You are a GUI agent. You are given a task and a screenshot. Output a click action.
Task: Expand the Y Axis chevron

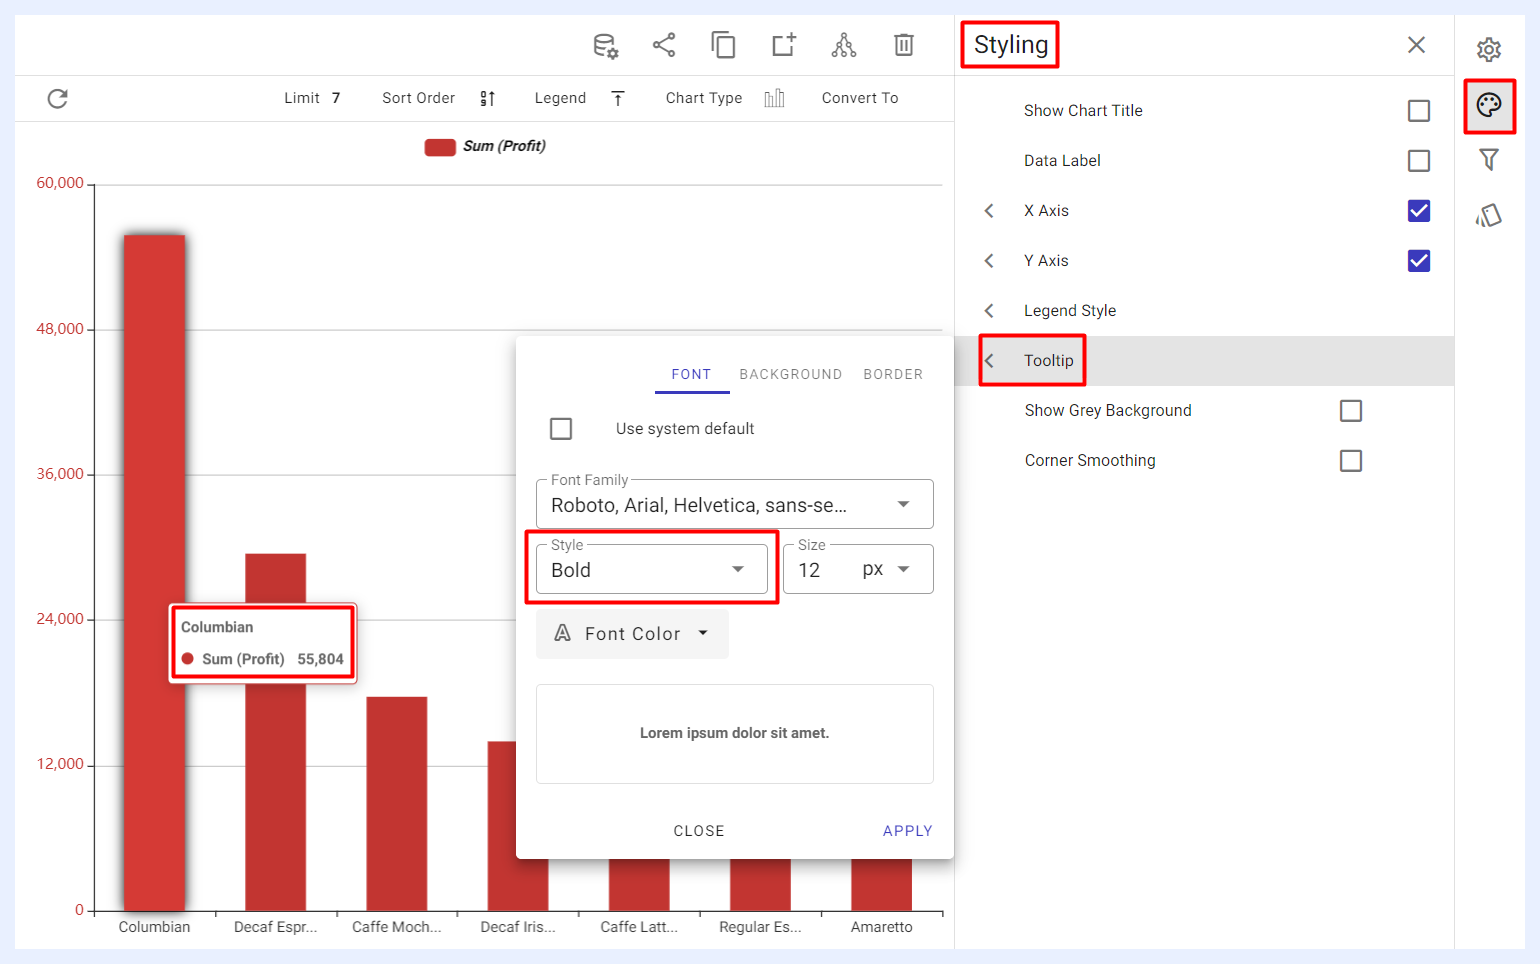(989, 261)
